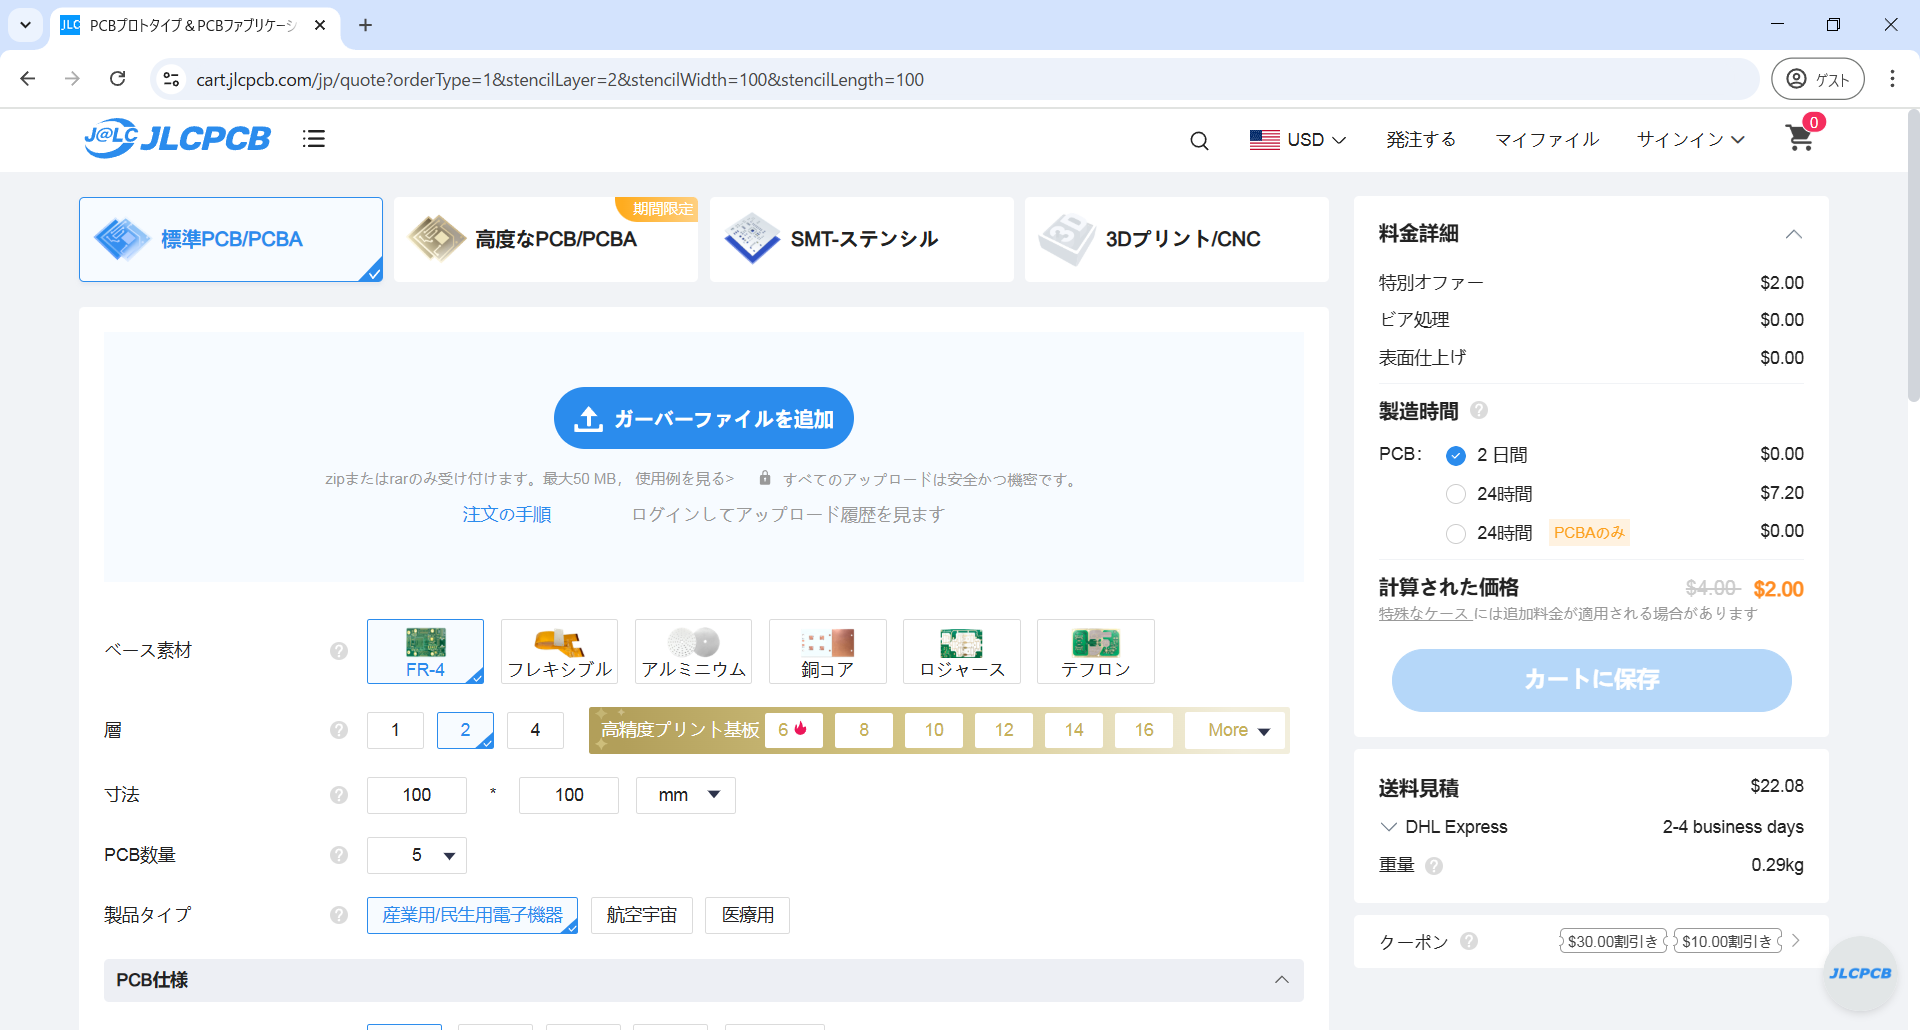Open the search with the magnifier icon
Viewport: 1920px width, 1030px height.
[1199, 140]
